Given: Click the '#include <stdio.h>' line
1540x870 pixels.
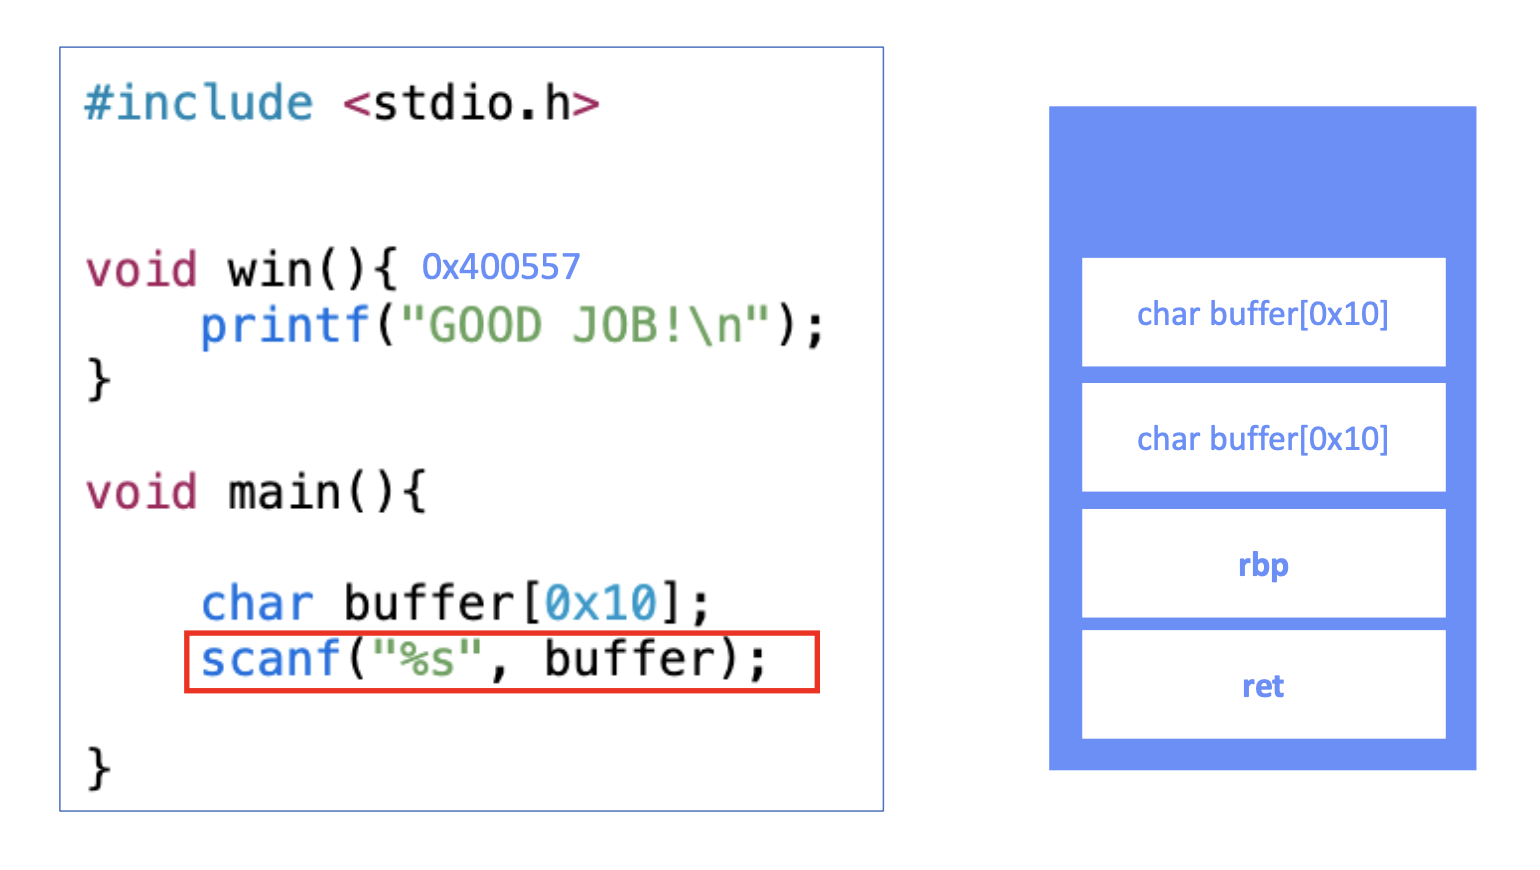Looking at the screenshot, I should pyautogui.click(x=342, y=103).
